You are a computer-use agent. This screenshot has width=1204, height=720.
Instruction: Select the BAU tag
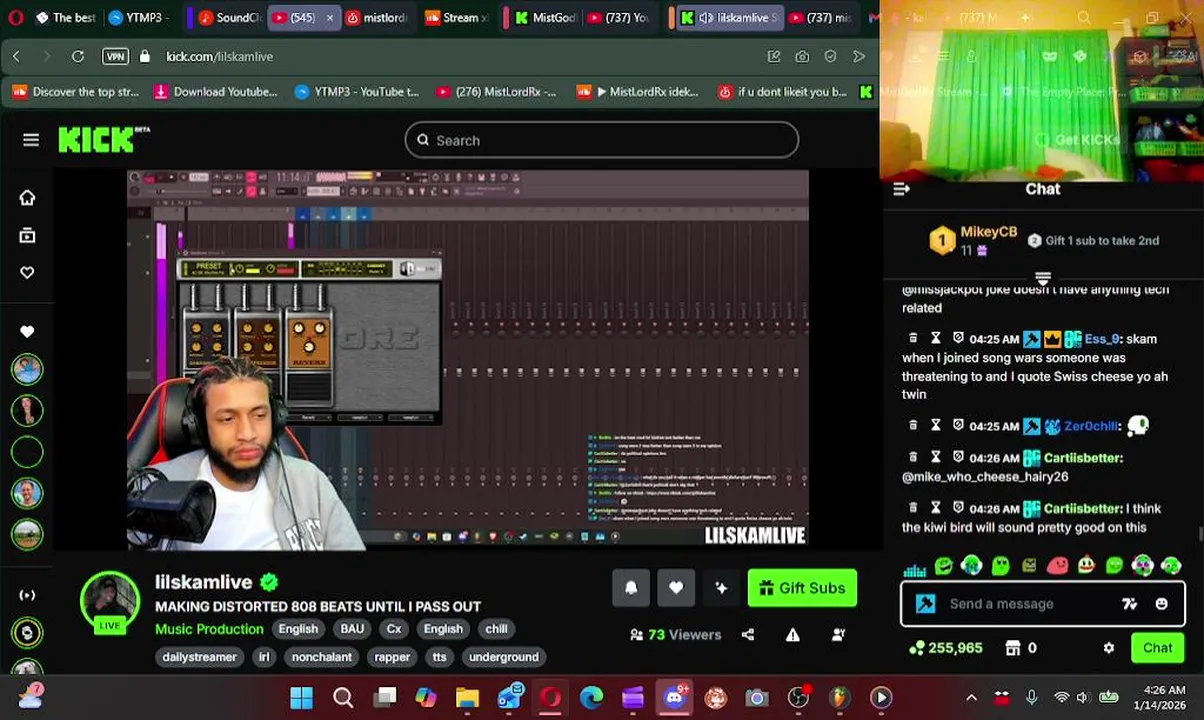352,629
